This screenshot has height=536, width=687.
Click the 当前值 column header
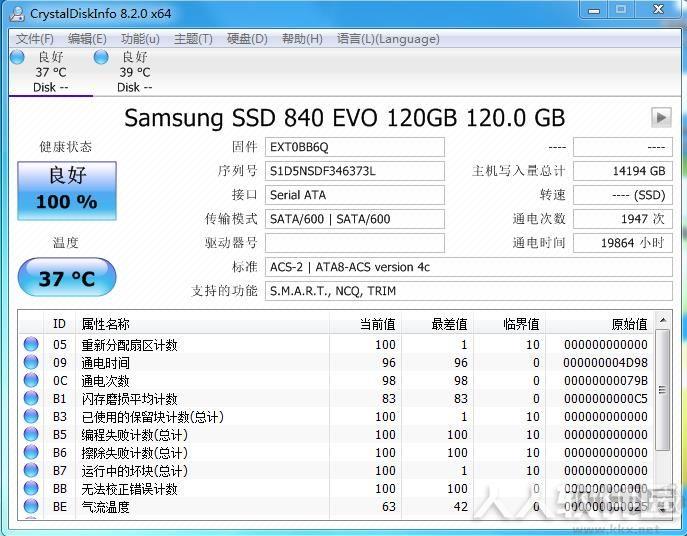point(365,324)
